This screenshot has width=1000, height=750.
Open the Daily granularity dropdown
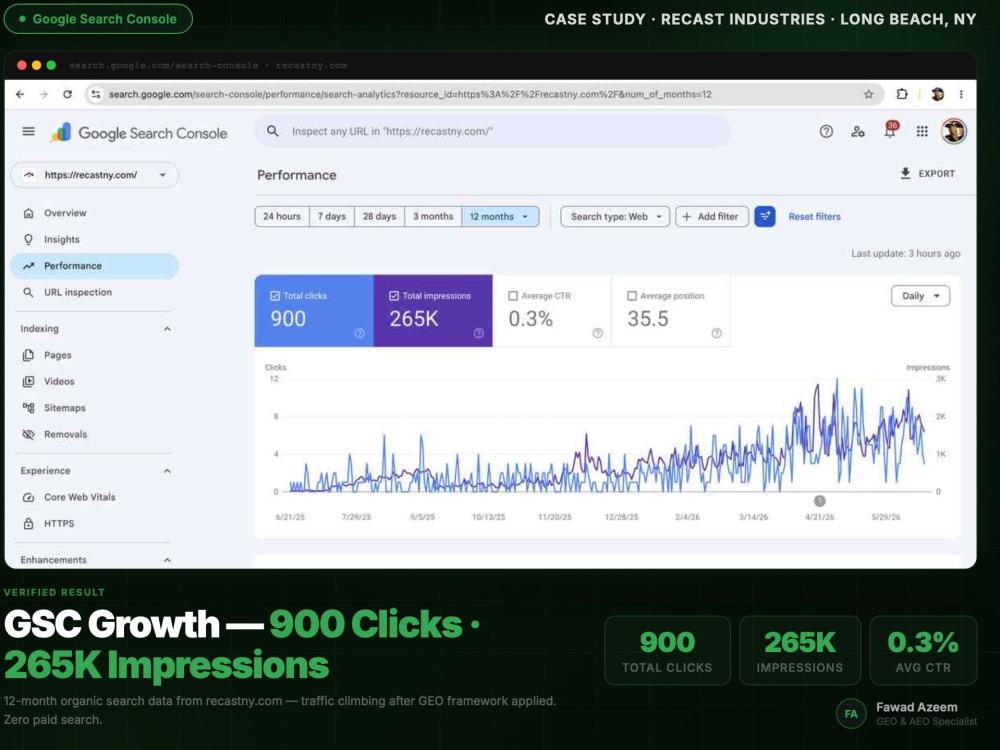(920, 296)
